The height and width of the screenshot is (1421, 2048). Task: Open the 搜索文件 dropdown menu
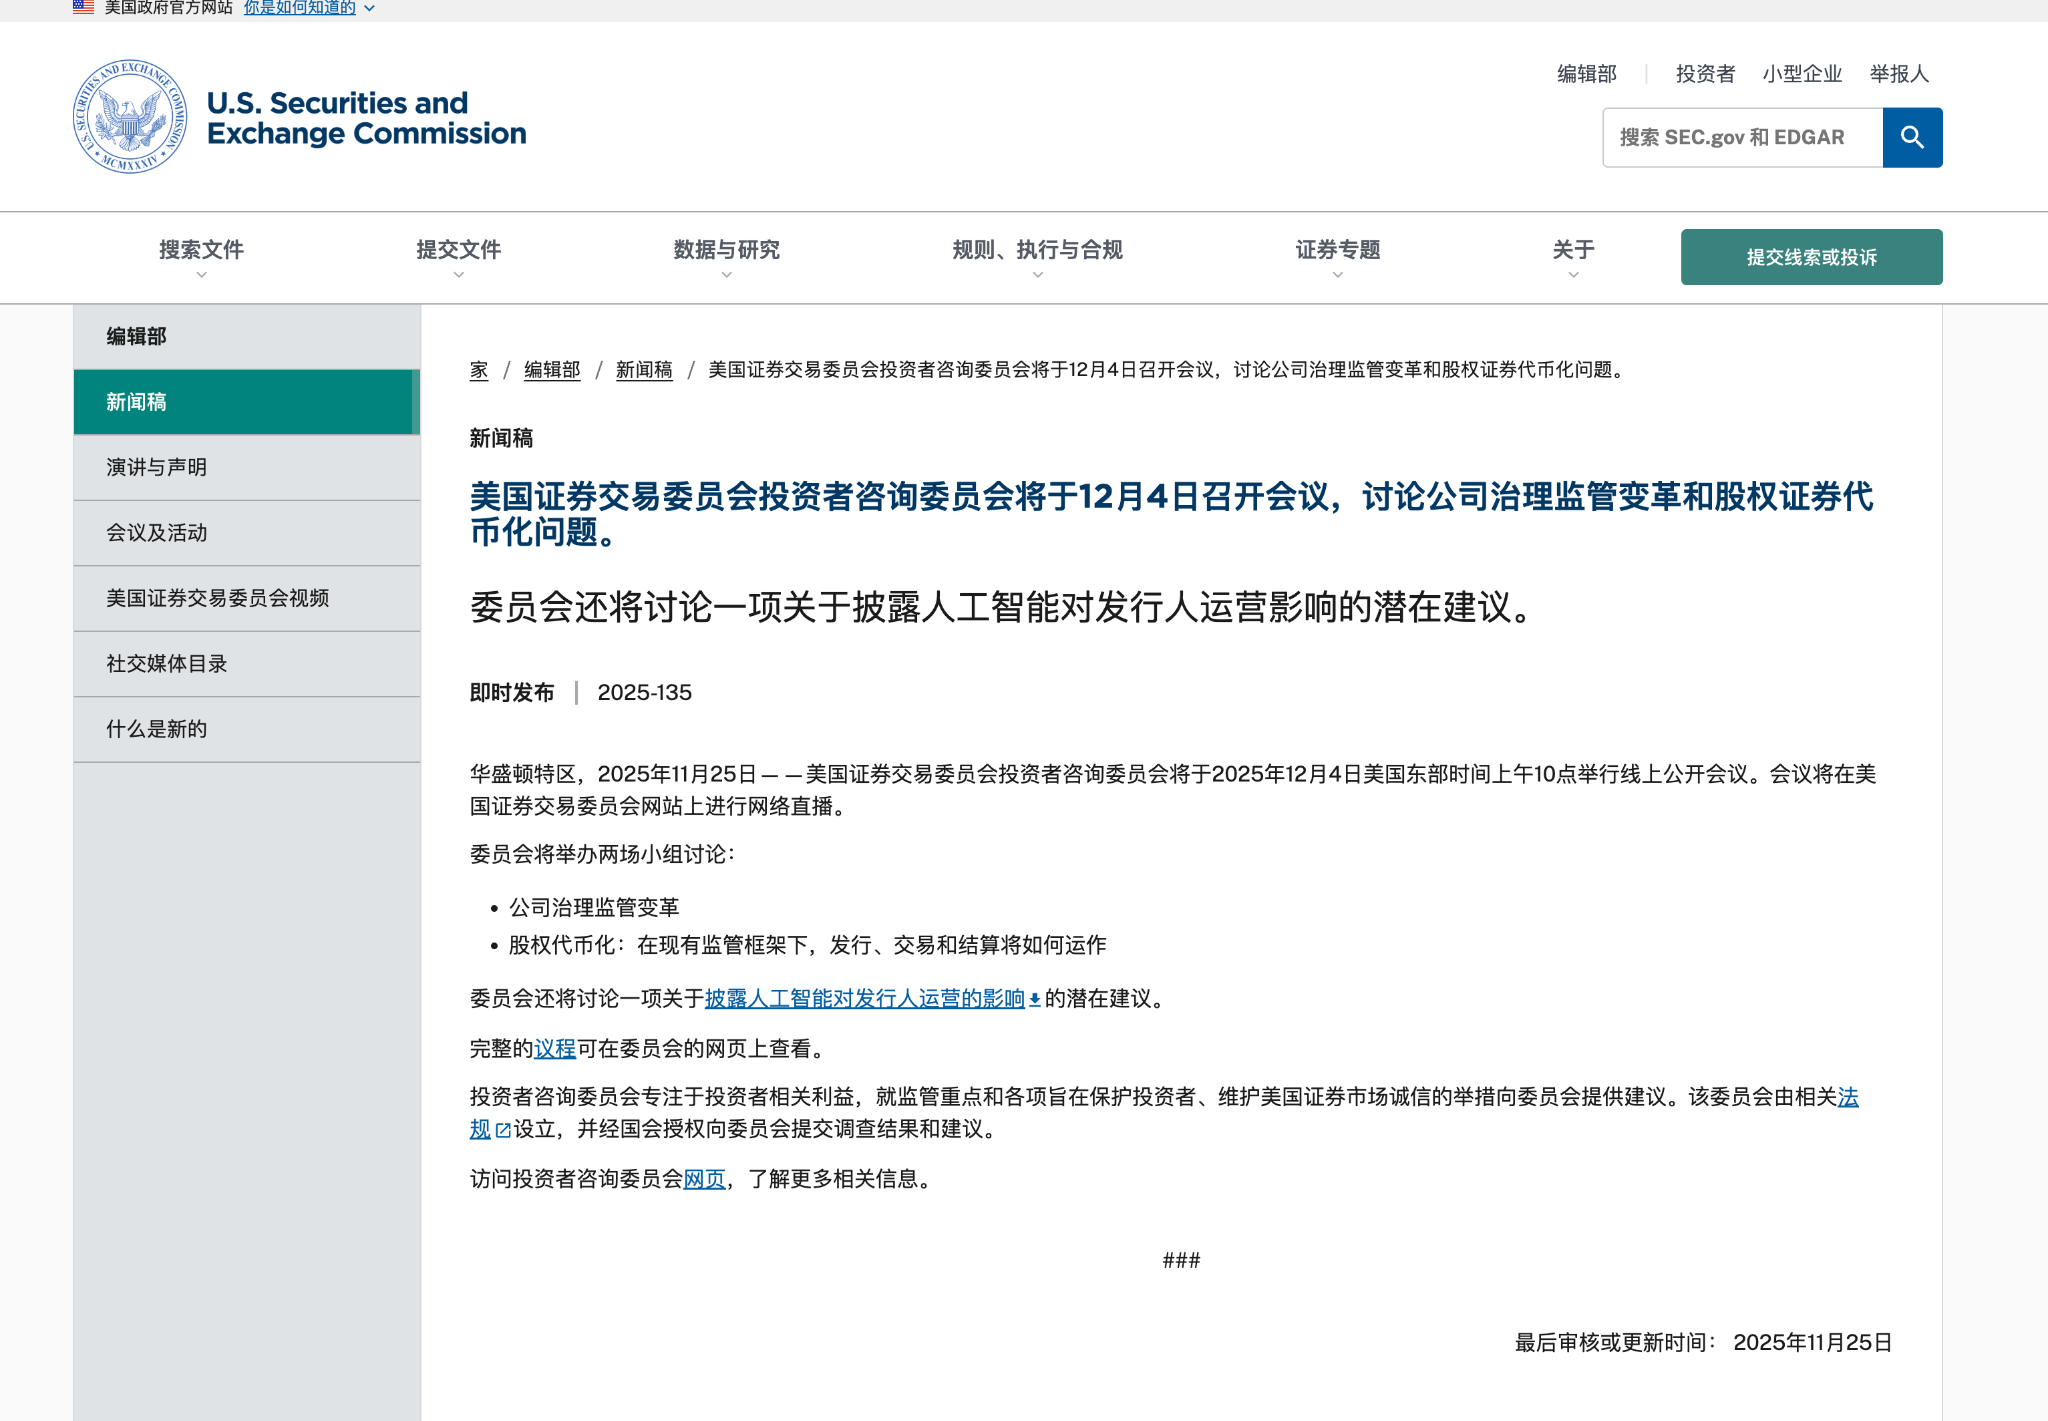pos(200,251)
